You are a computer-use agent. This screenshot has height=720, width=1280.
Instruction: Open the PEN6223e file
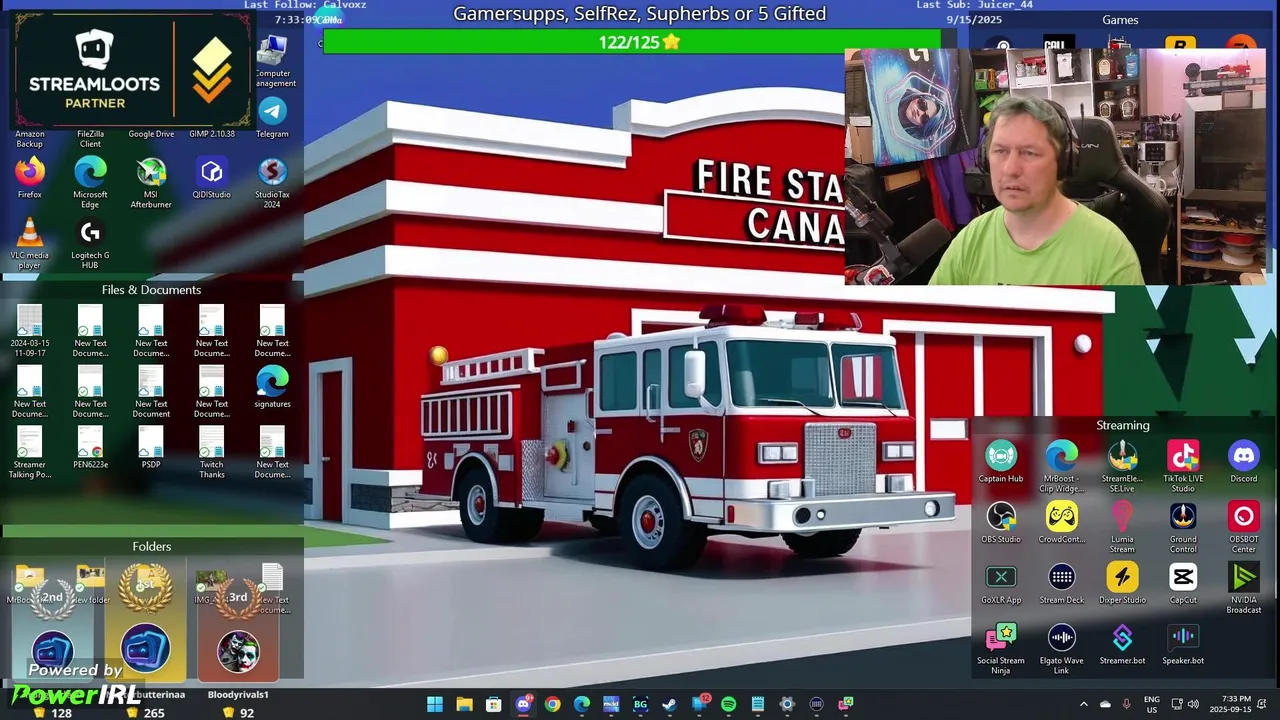tap(90, 447)
